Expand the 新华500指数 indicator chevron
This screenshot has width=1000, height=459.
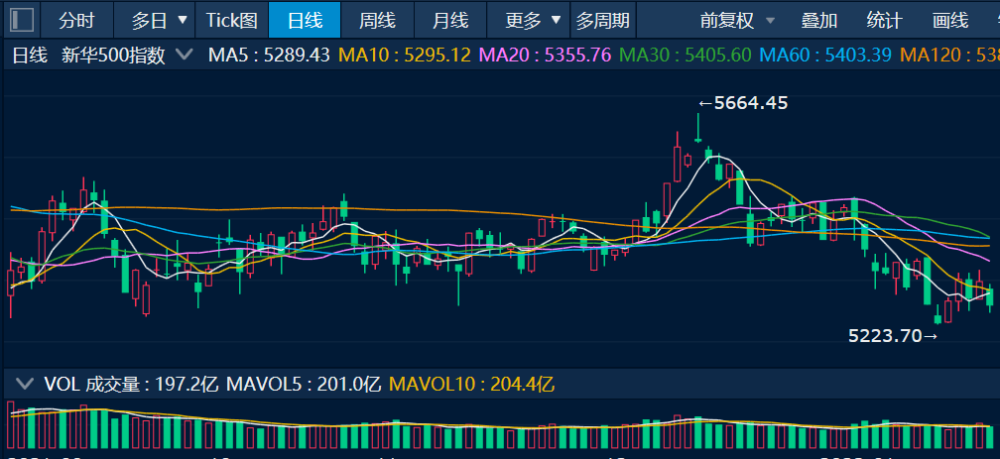pyautogui.click(x=183, y=56)
